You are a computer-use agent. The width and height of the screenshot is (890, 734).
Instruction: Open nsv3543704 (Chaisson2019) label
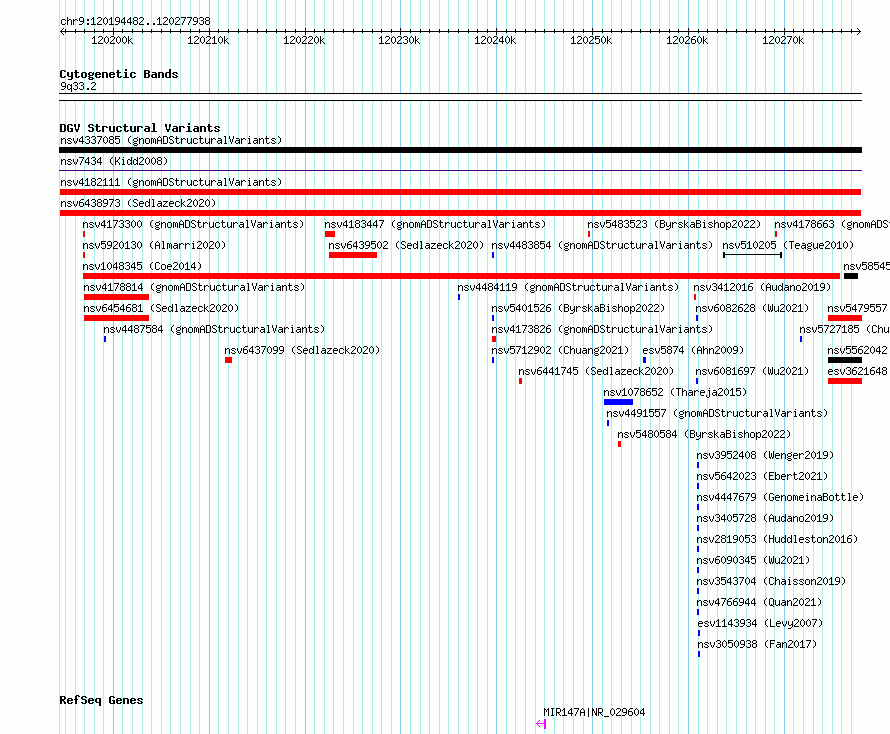(771, 581)
